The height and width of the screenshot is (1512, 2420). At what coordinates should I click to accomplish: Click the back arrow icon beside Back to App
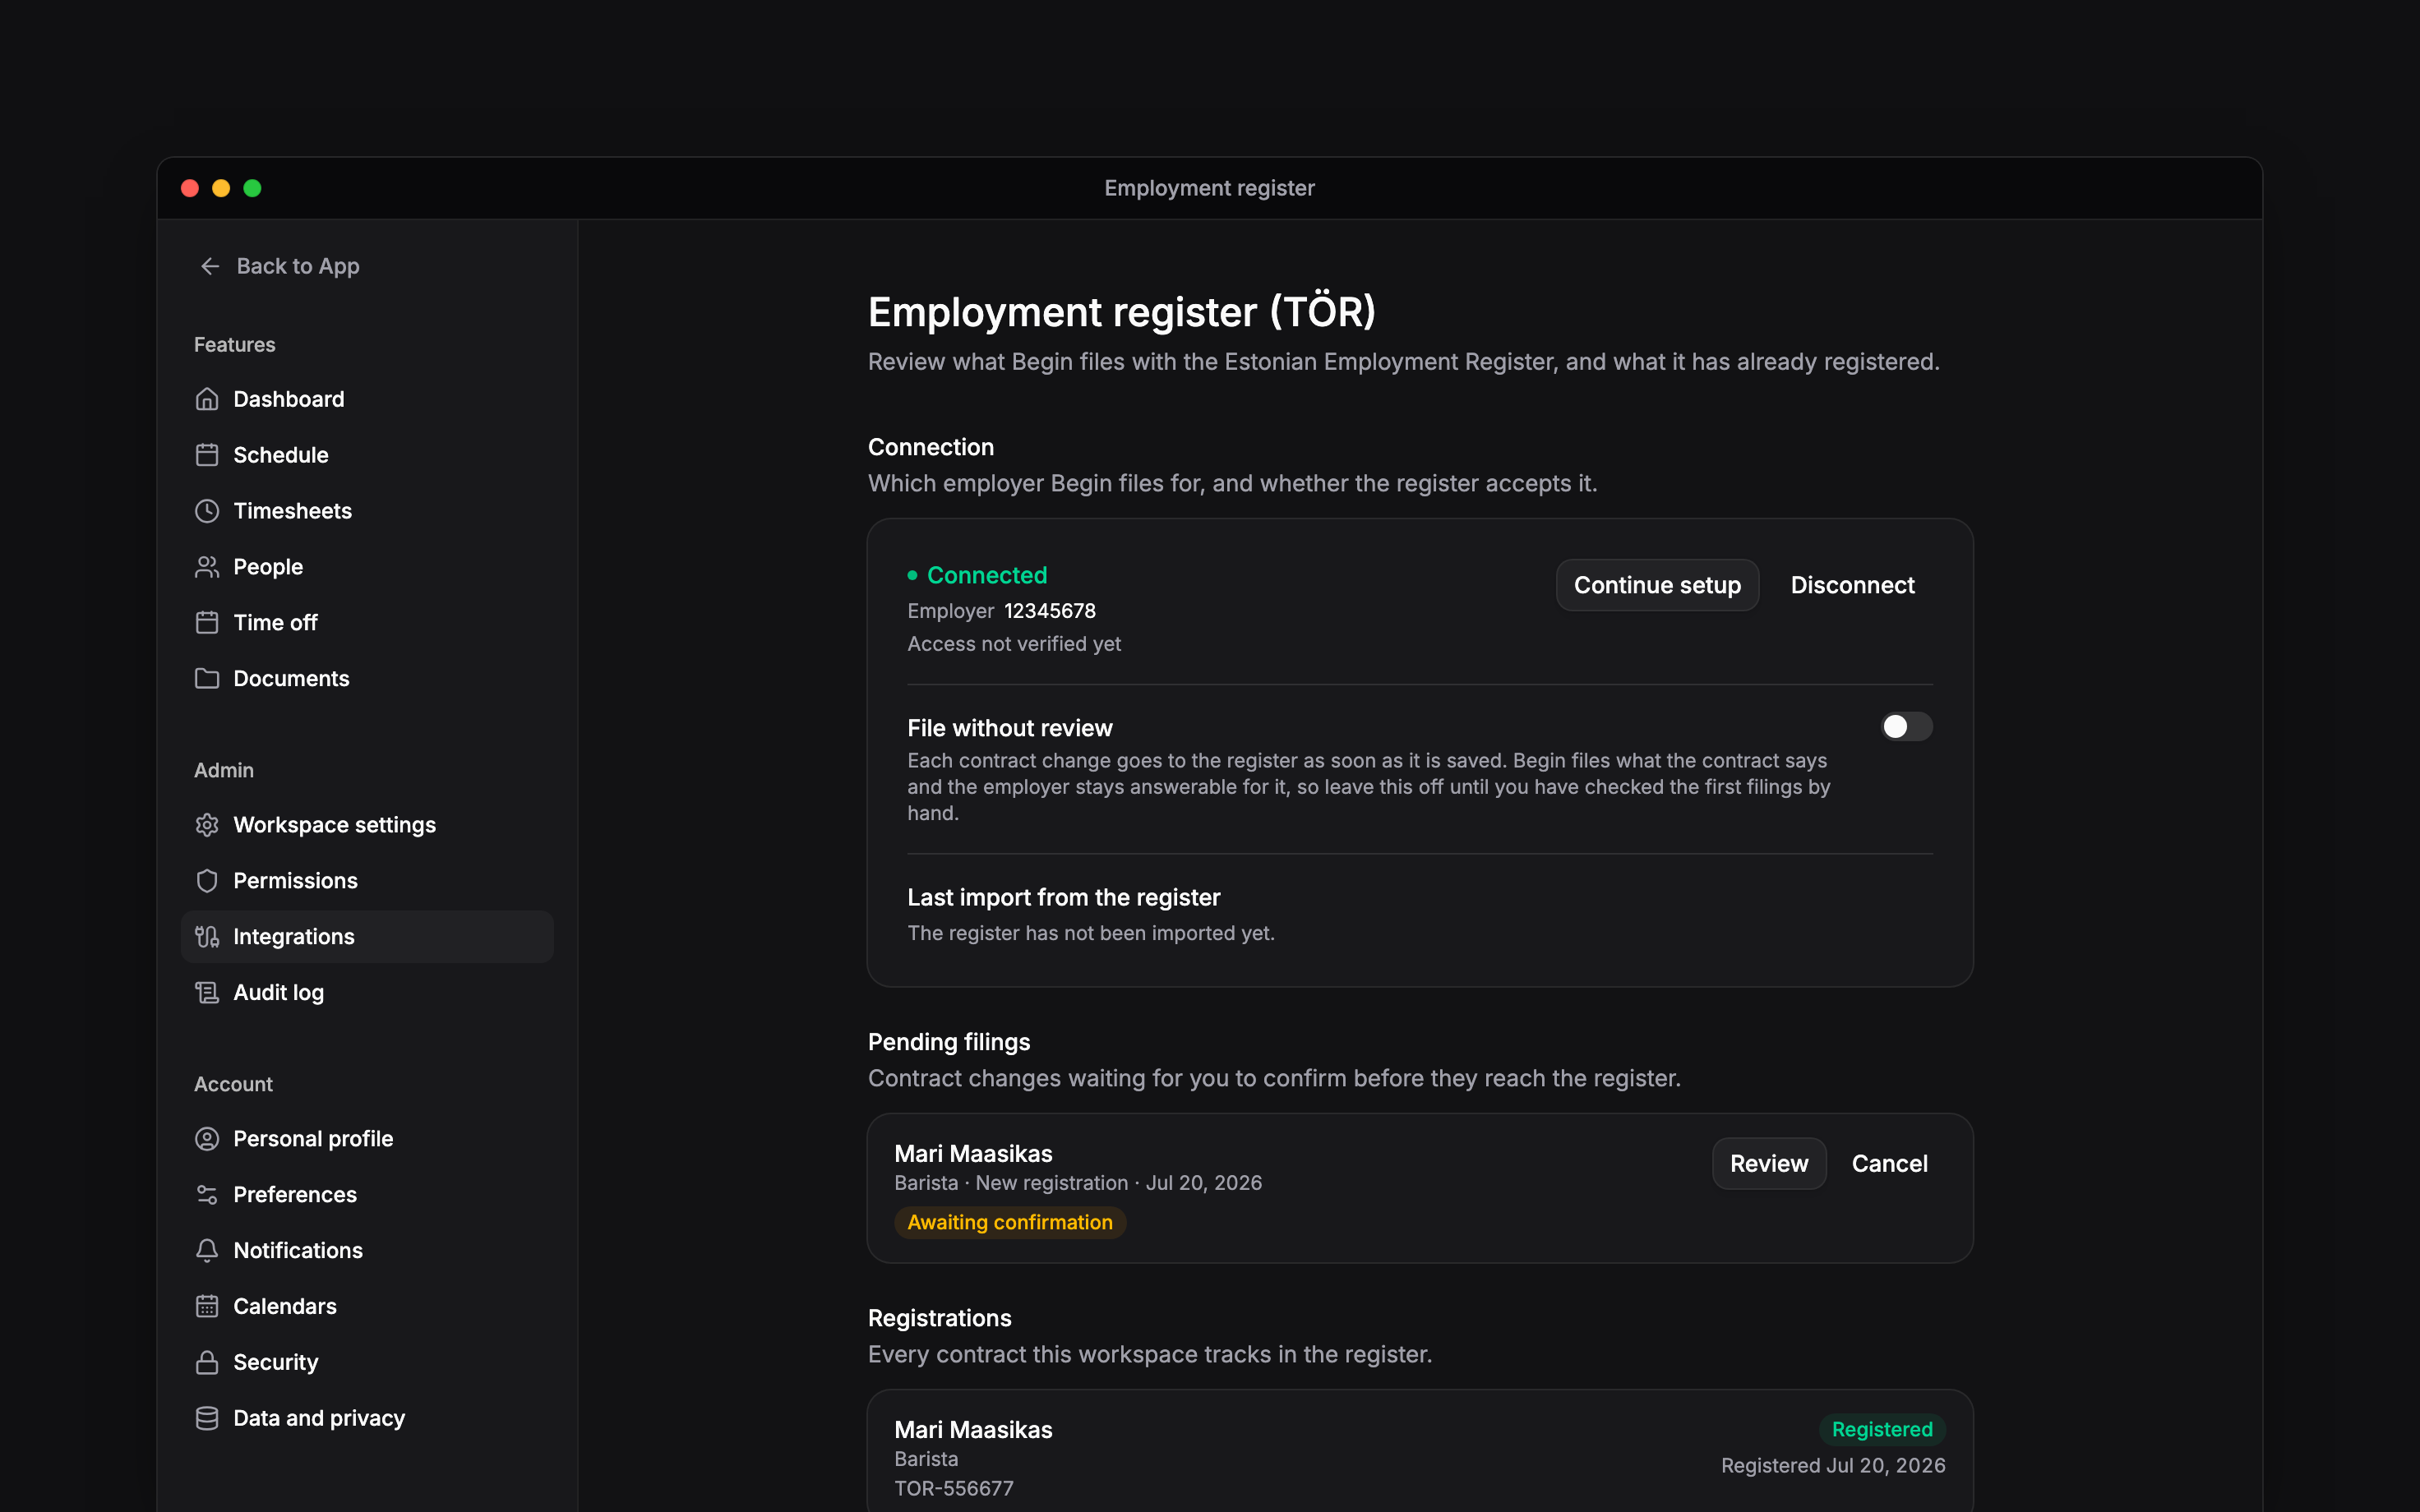pos(210,266)
